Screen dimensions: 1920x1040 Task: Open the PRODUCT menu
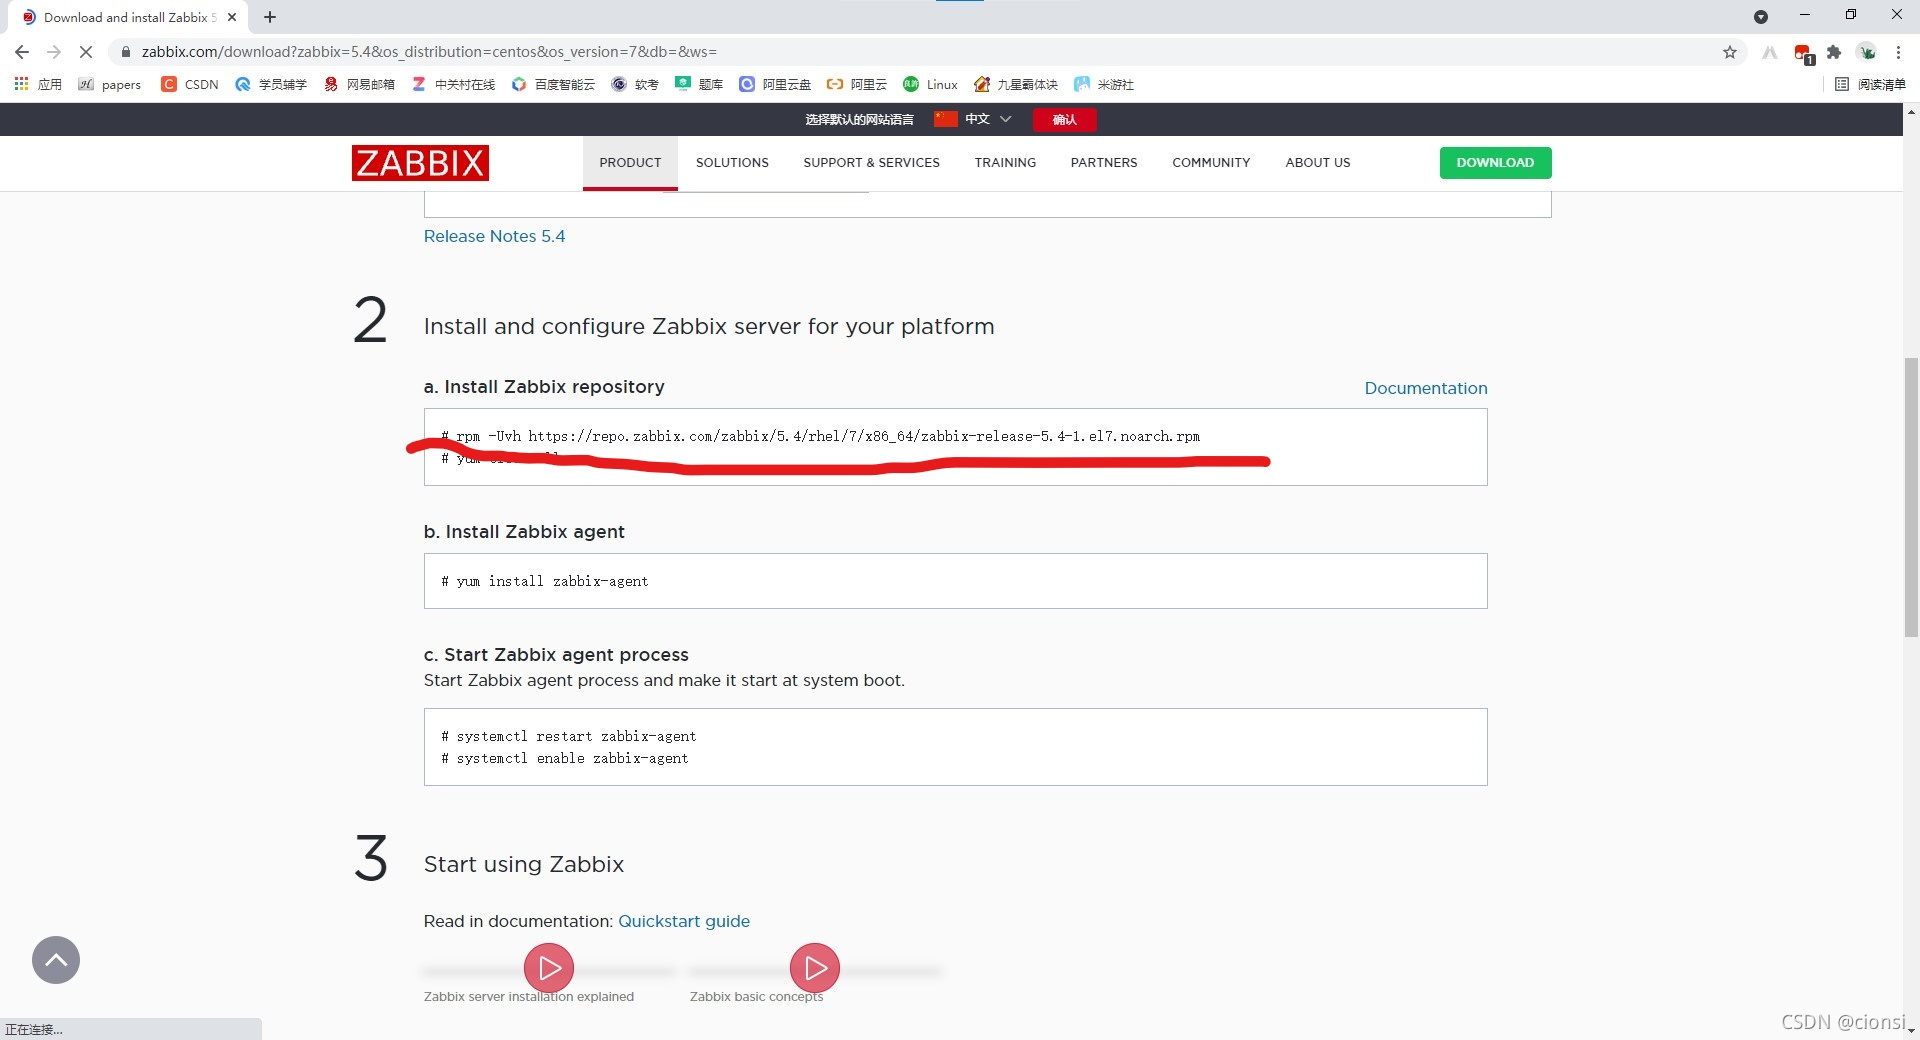click(x=630, y=162)
